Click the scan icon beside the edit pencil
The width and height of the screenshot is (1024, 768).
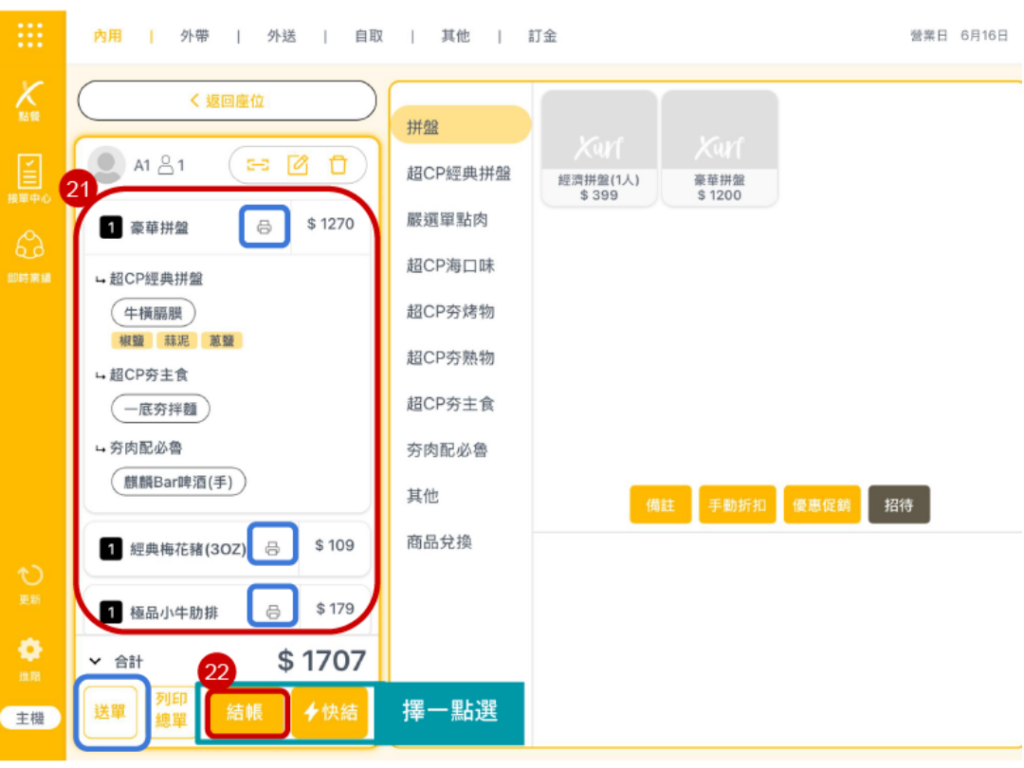(258, 165)
